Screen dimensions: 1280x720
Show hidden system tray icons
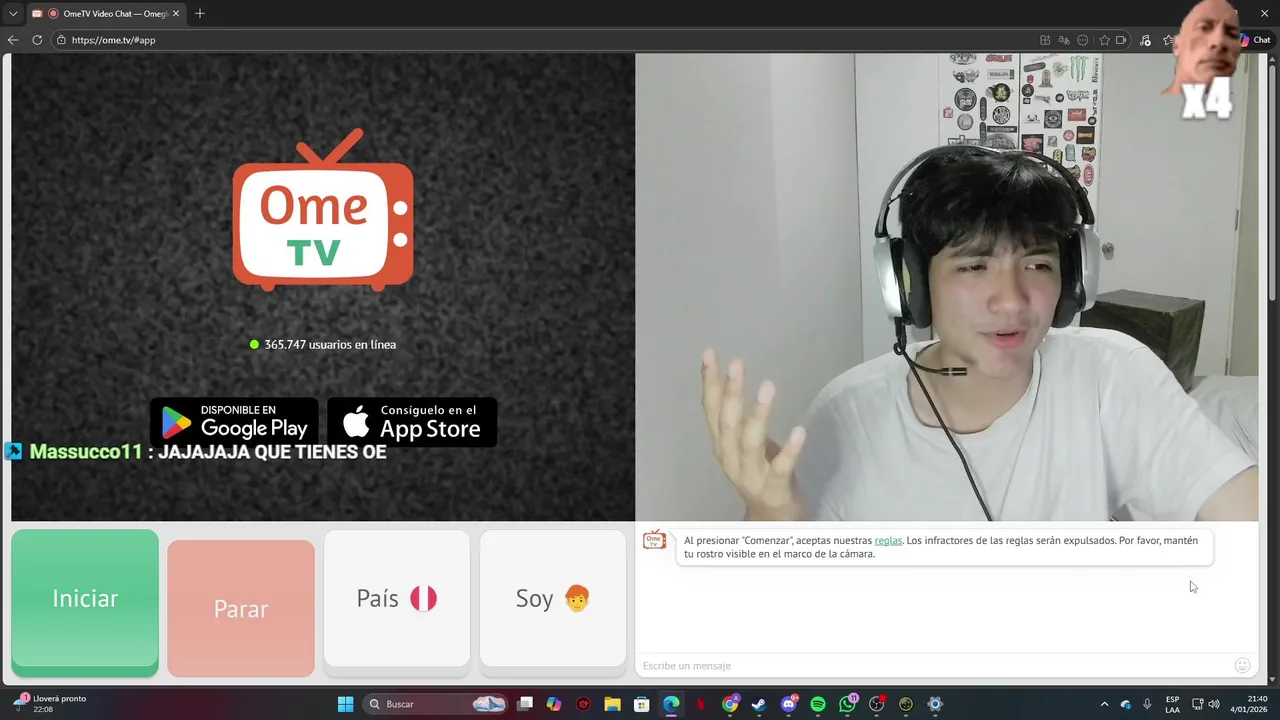[x=1104, y=704]
